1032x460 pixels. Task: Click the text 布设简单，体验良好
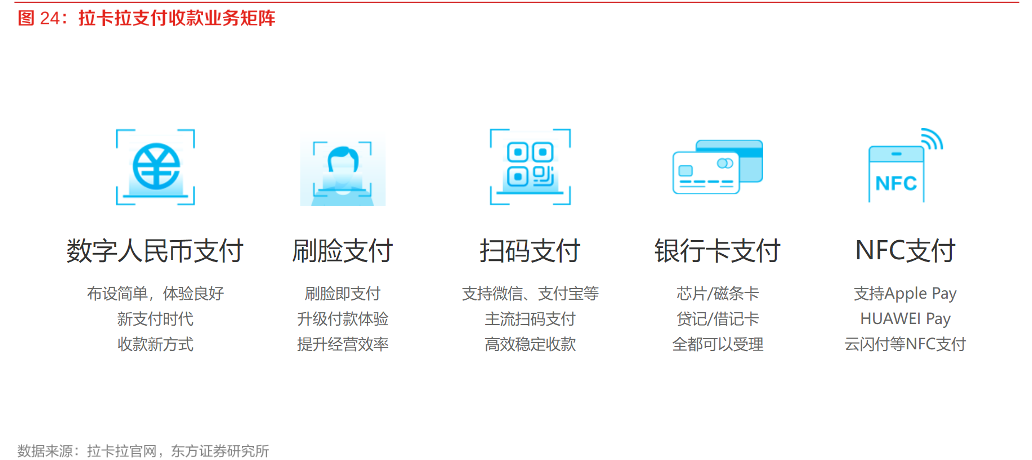(x=155, y=294)
